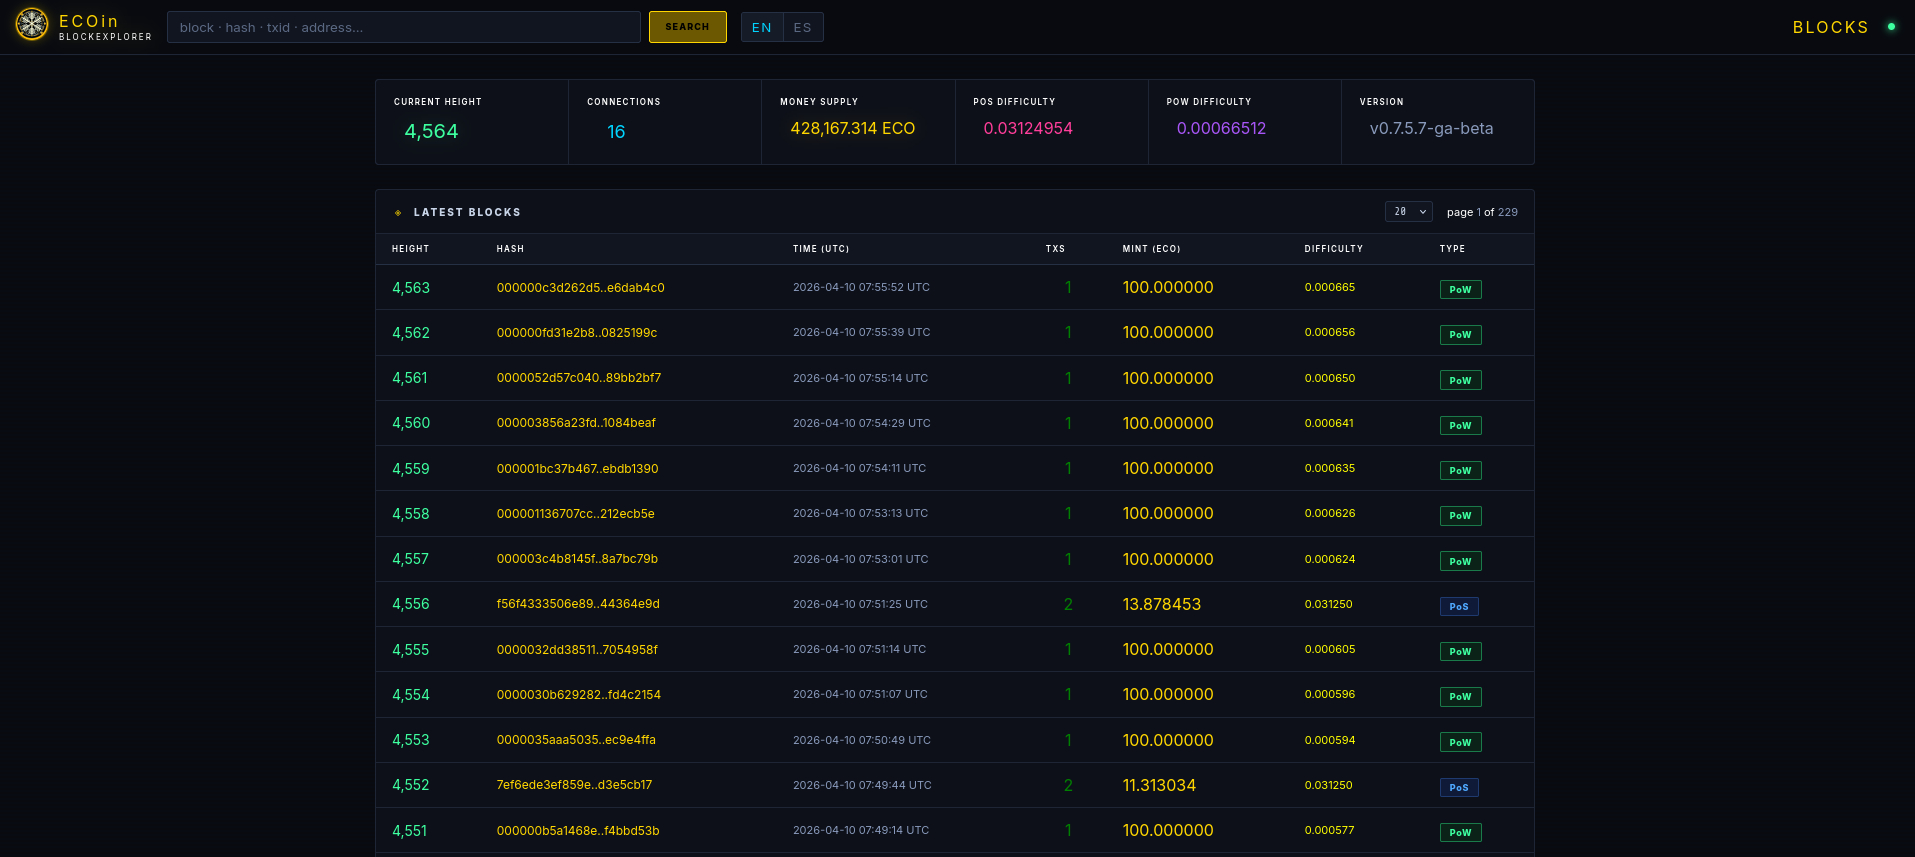Switch language to EN
Screen dimensions: 1915x857
click(x=762, y=27)
